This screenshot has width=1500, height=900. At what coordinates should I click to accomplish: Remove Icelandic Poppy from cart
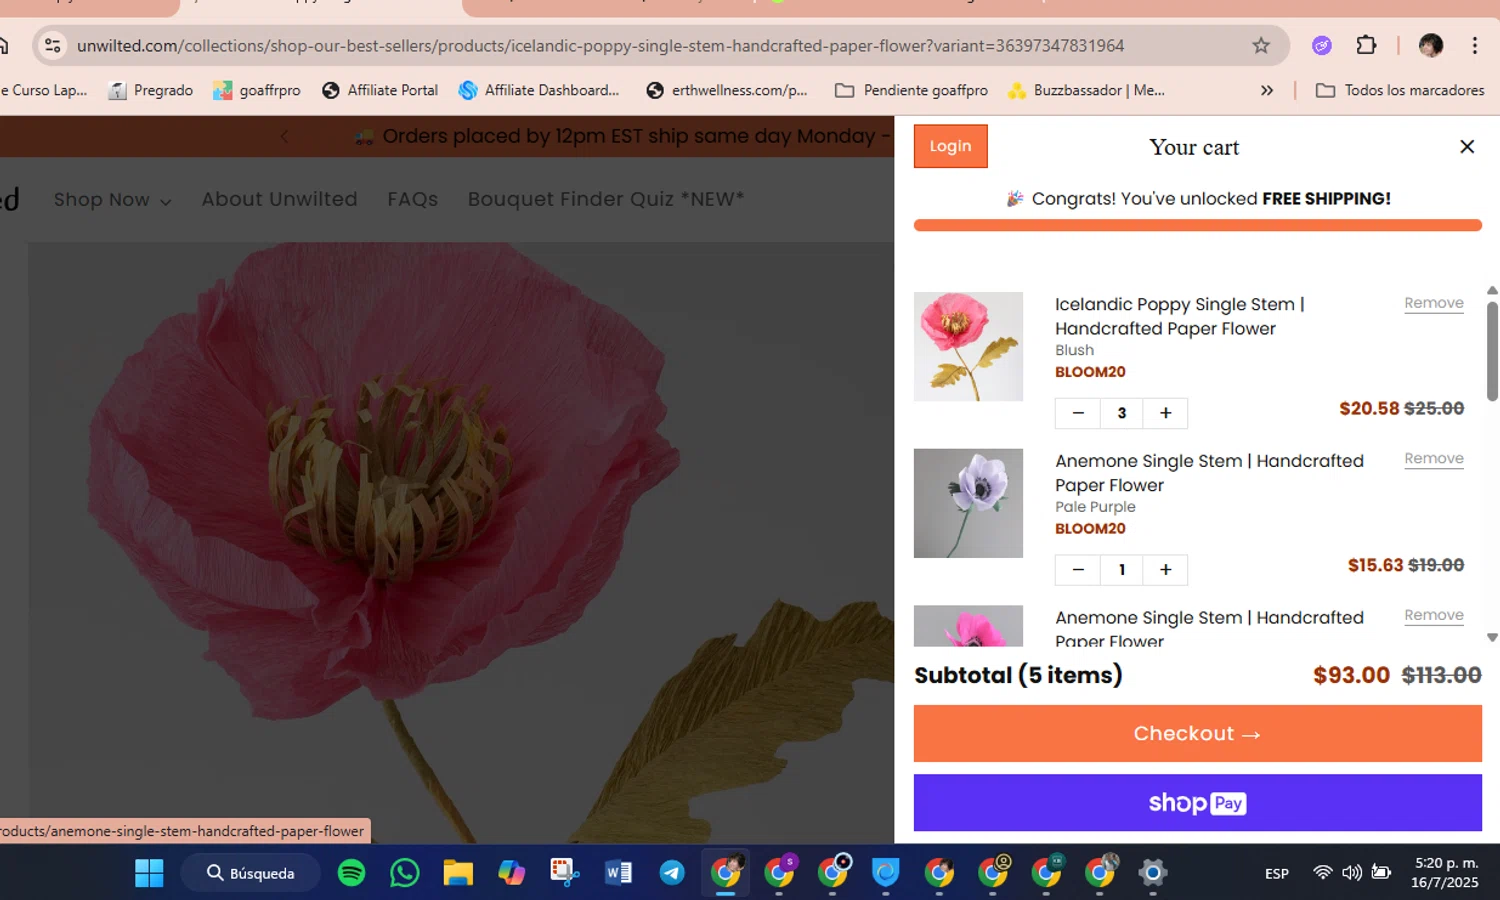point(1433,303)
